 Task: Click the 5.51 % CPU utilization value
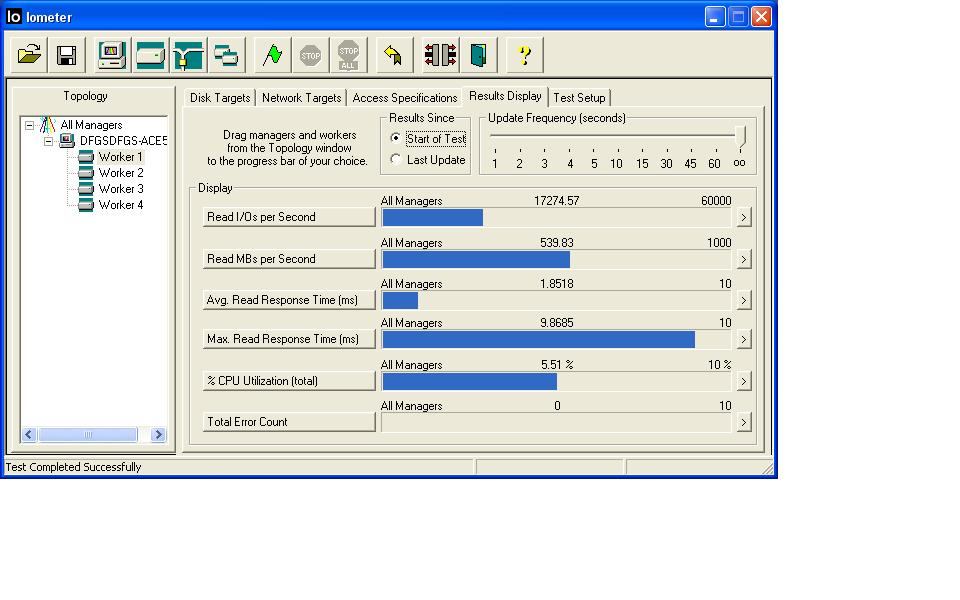coord(557,365)
